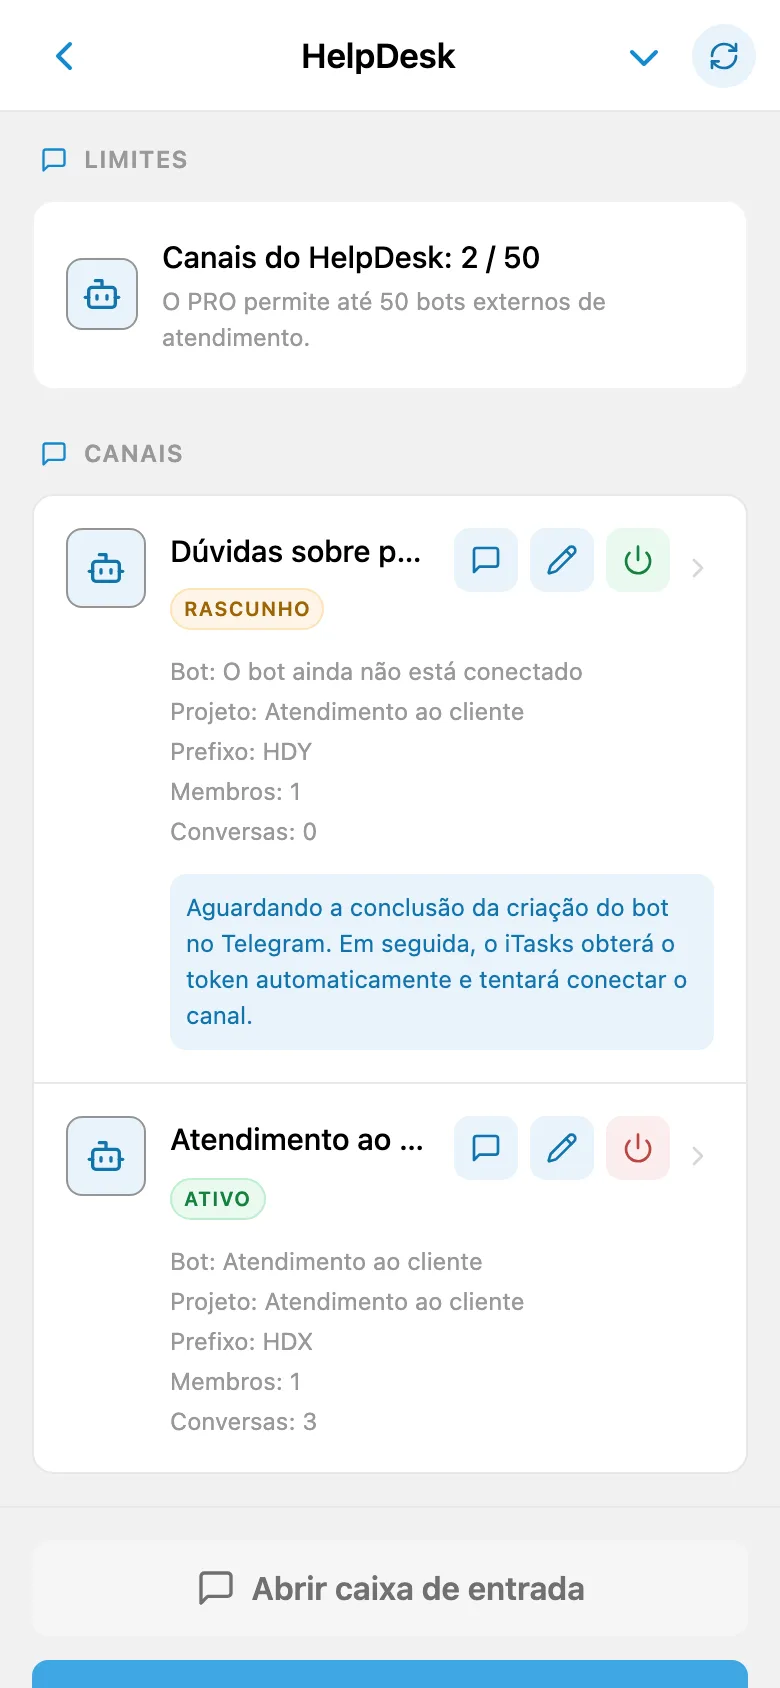Open the HelpDesk header dropdown chevron
This screenshot has width=780, height=1688.
point(644,57)
